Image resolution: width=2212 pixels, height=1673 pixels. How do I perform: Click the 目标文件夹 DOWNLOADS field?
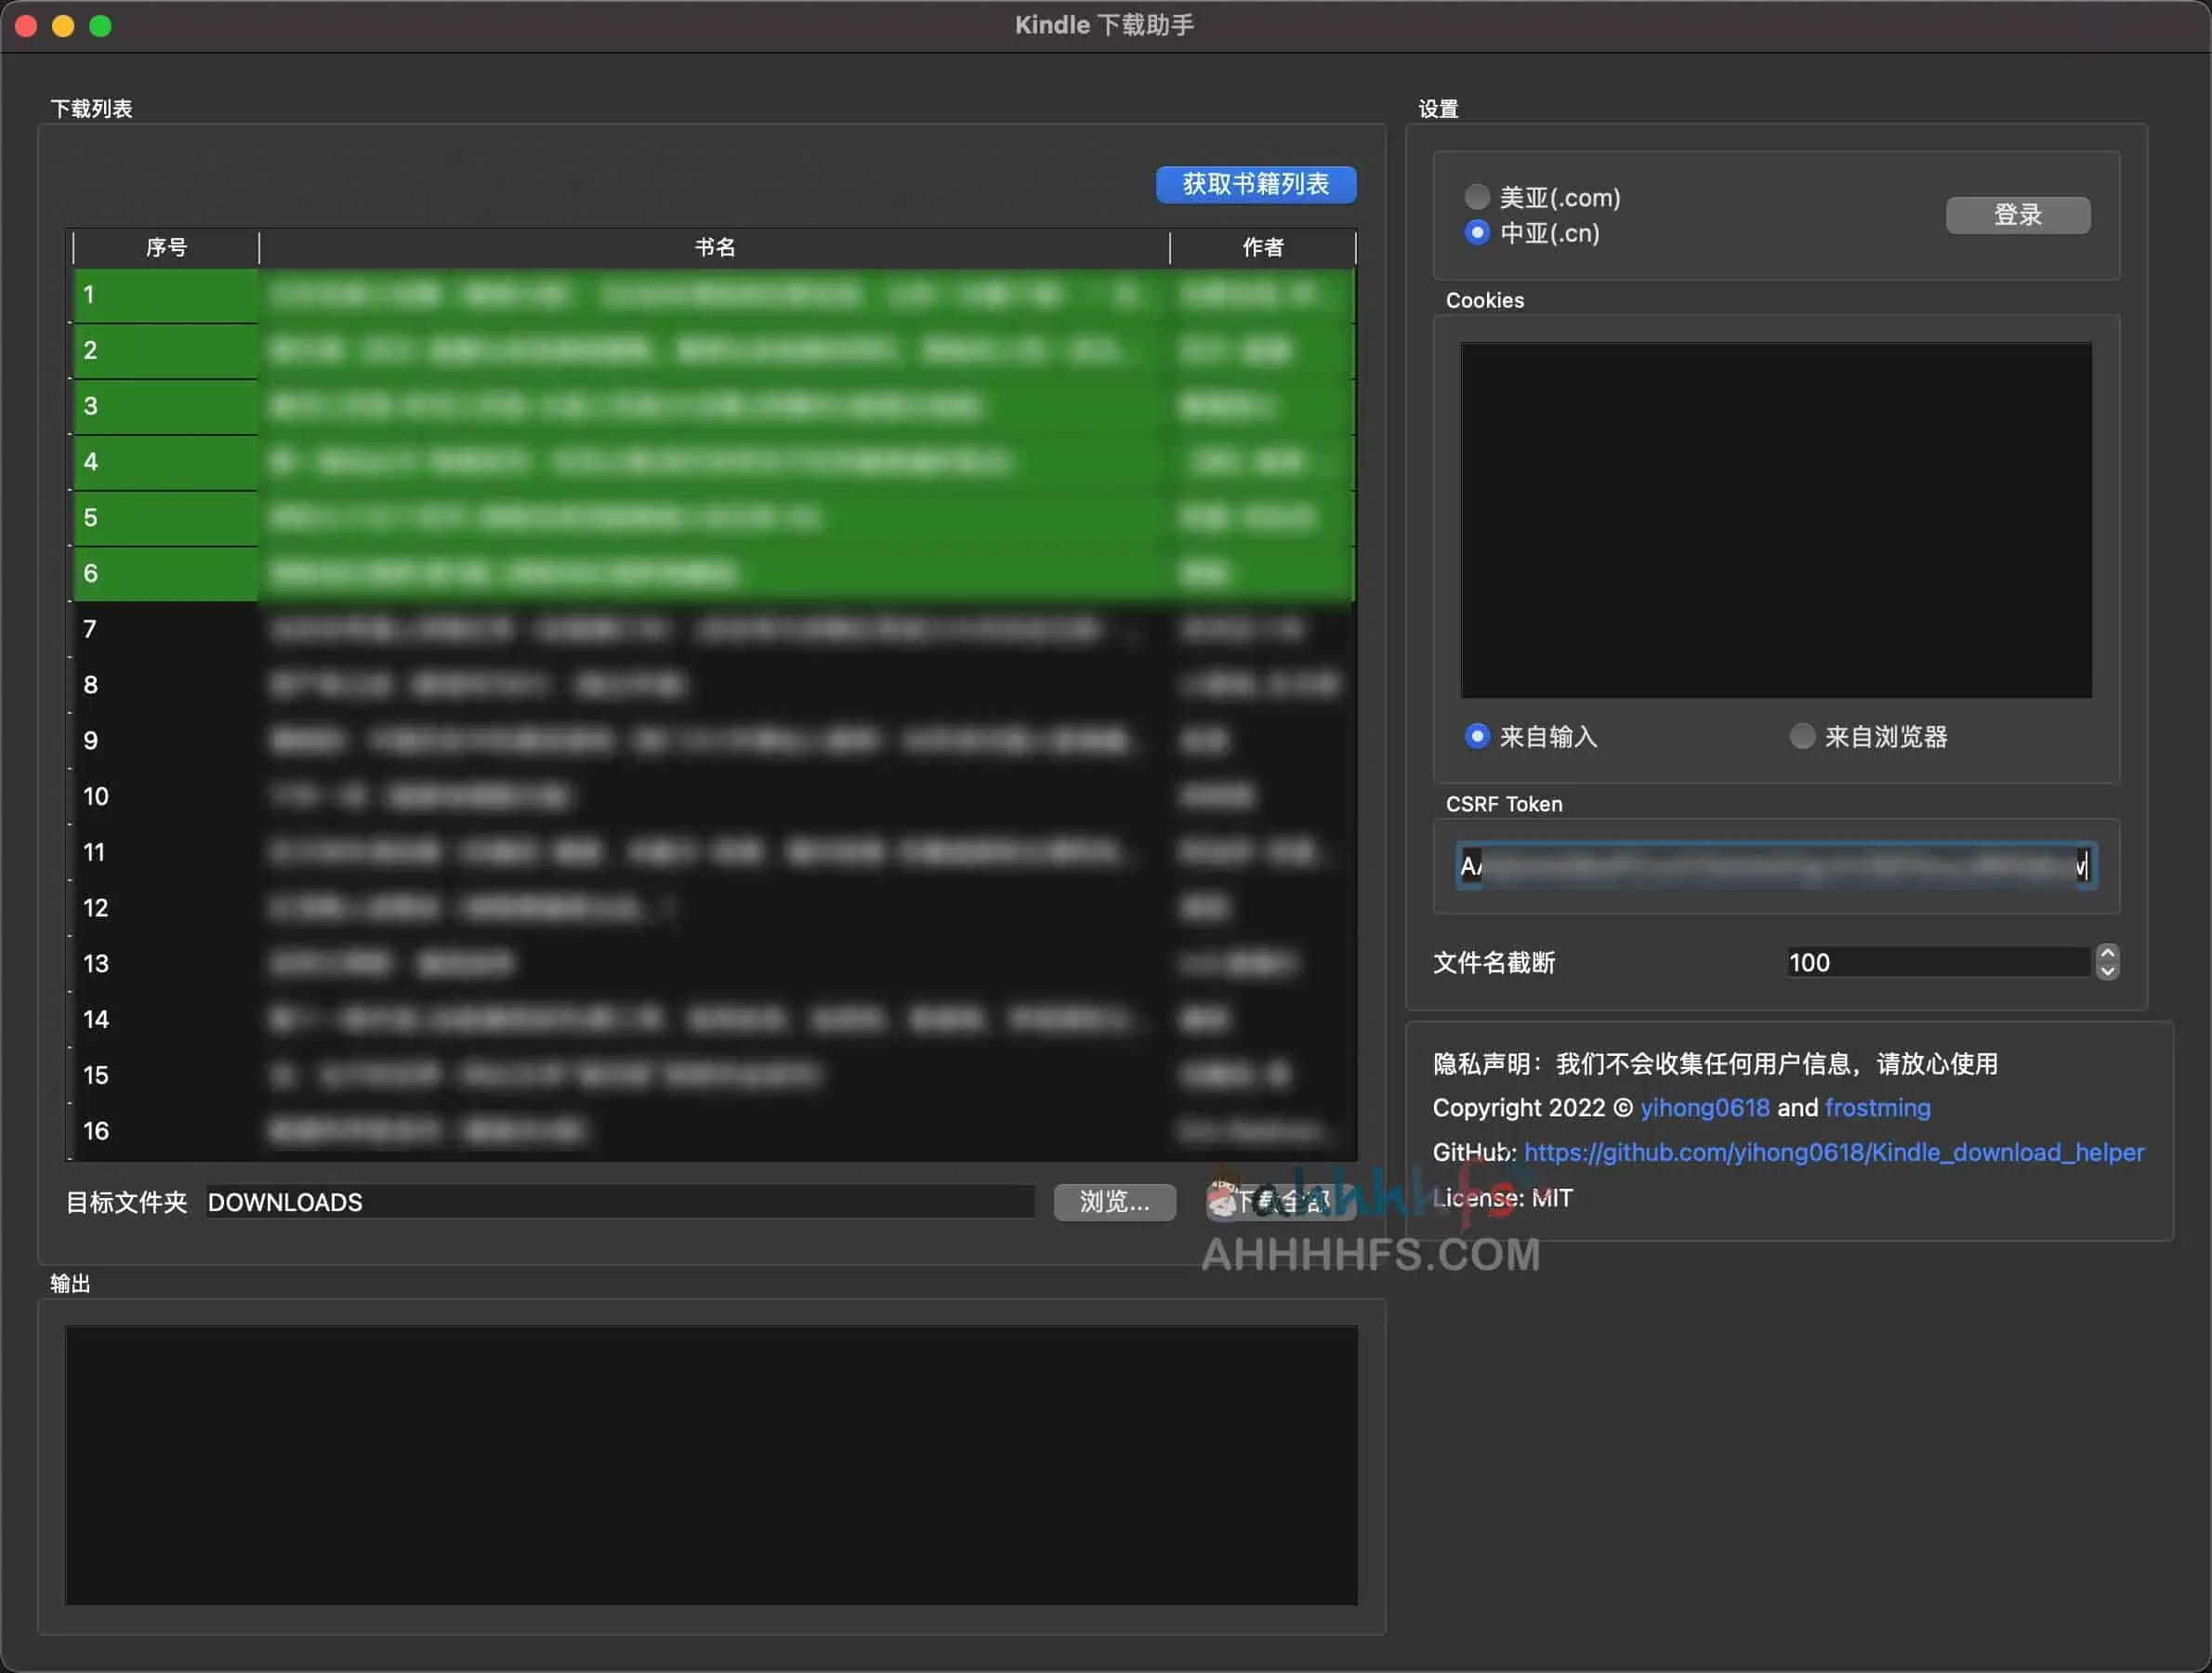pyautogui.click(x=620, y=1202)
